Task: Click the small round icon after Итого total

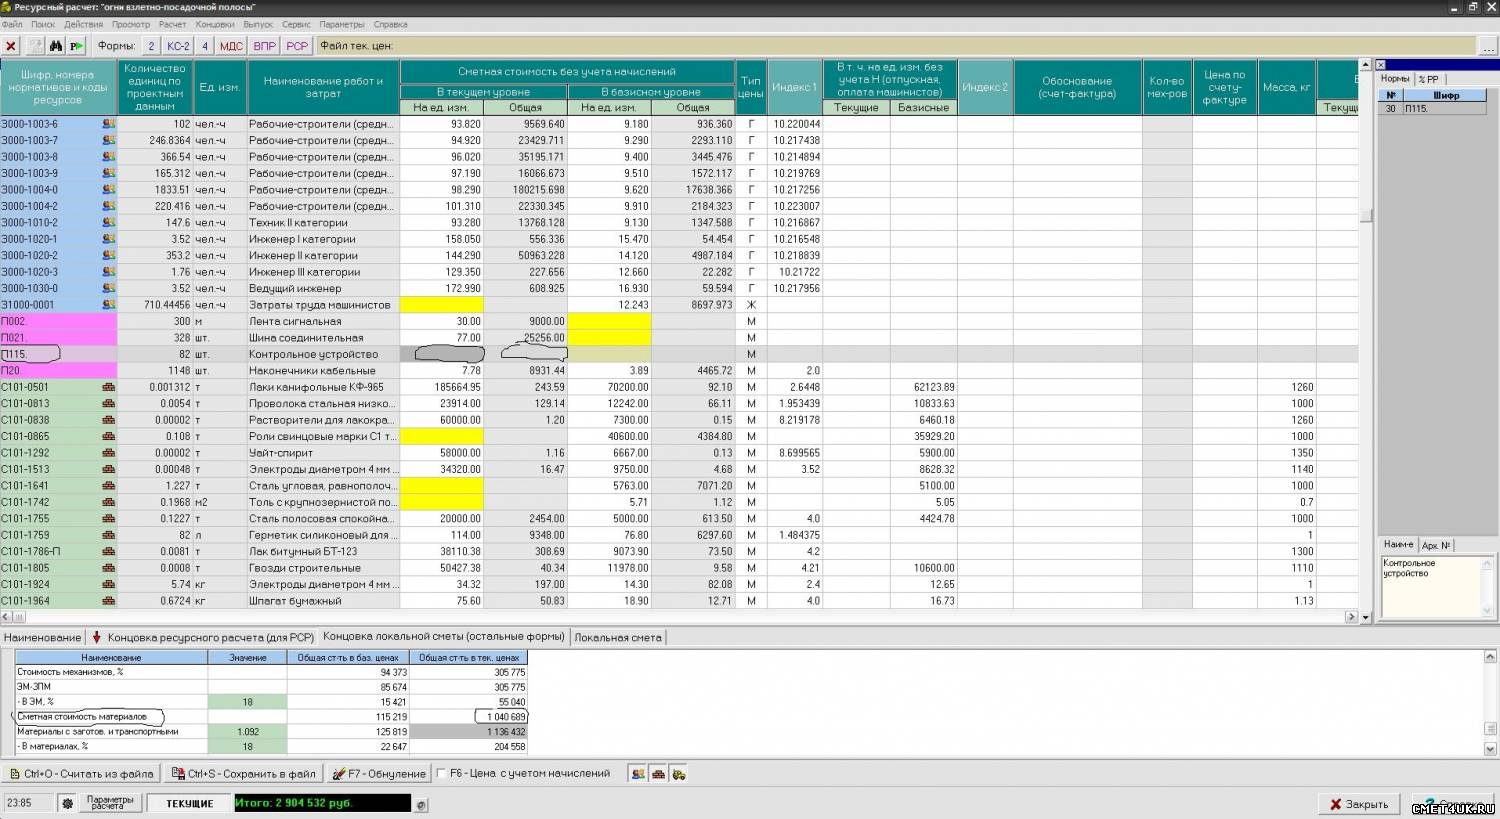Action: (421, 804)
